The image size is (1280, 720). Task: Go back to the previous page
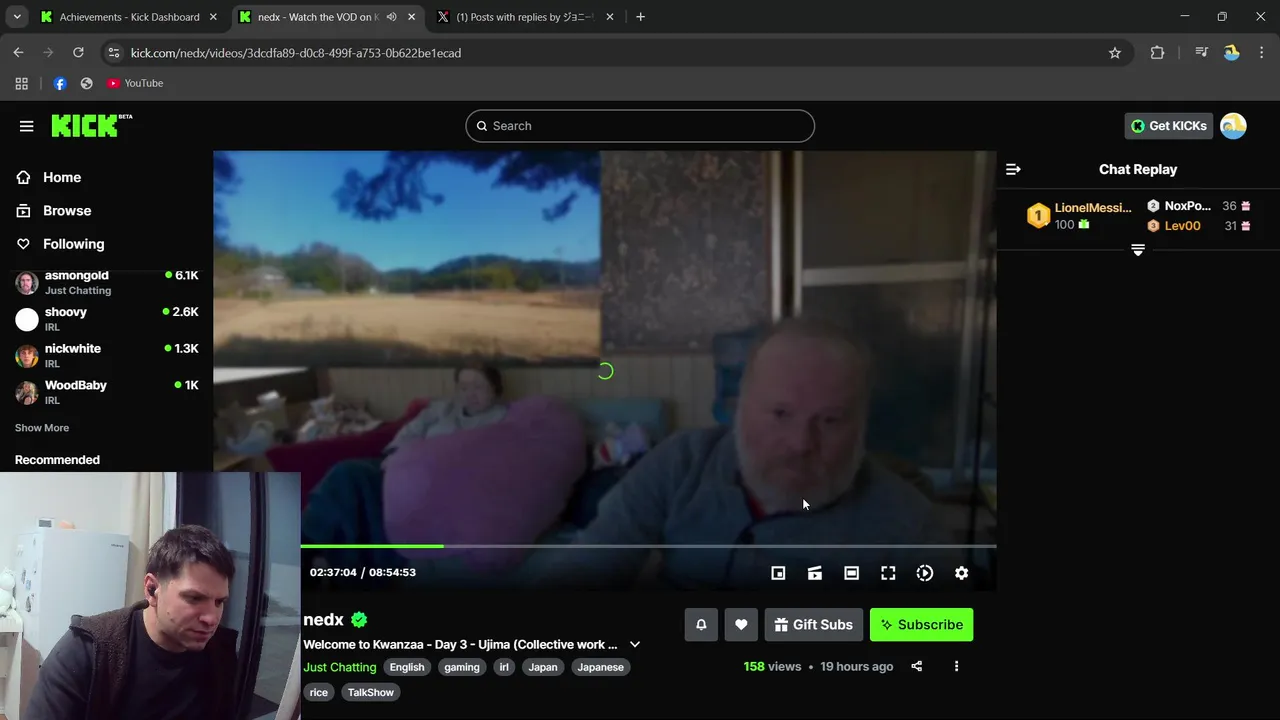18,53
